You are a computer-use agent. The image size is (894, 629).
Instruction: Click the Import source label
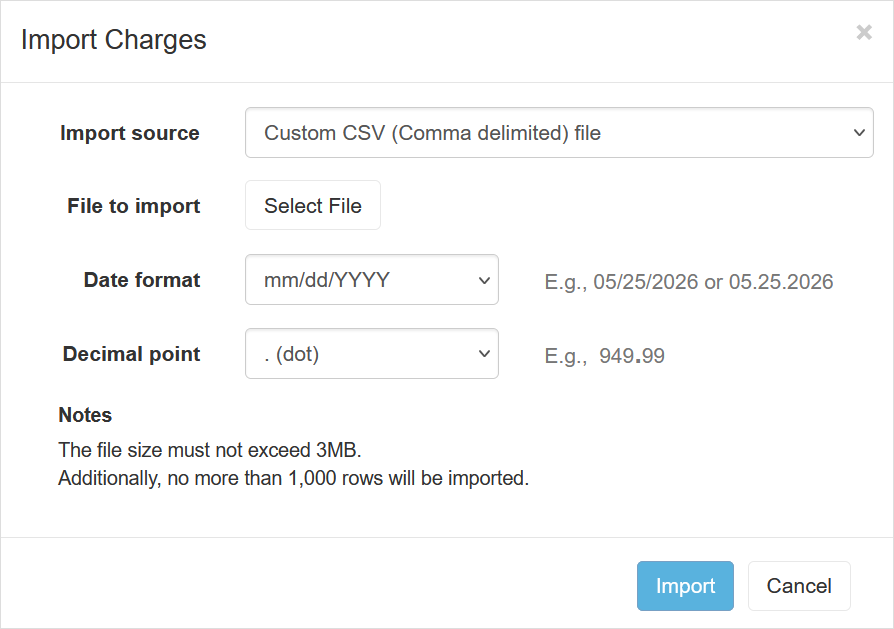[x=130, y=133]
